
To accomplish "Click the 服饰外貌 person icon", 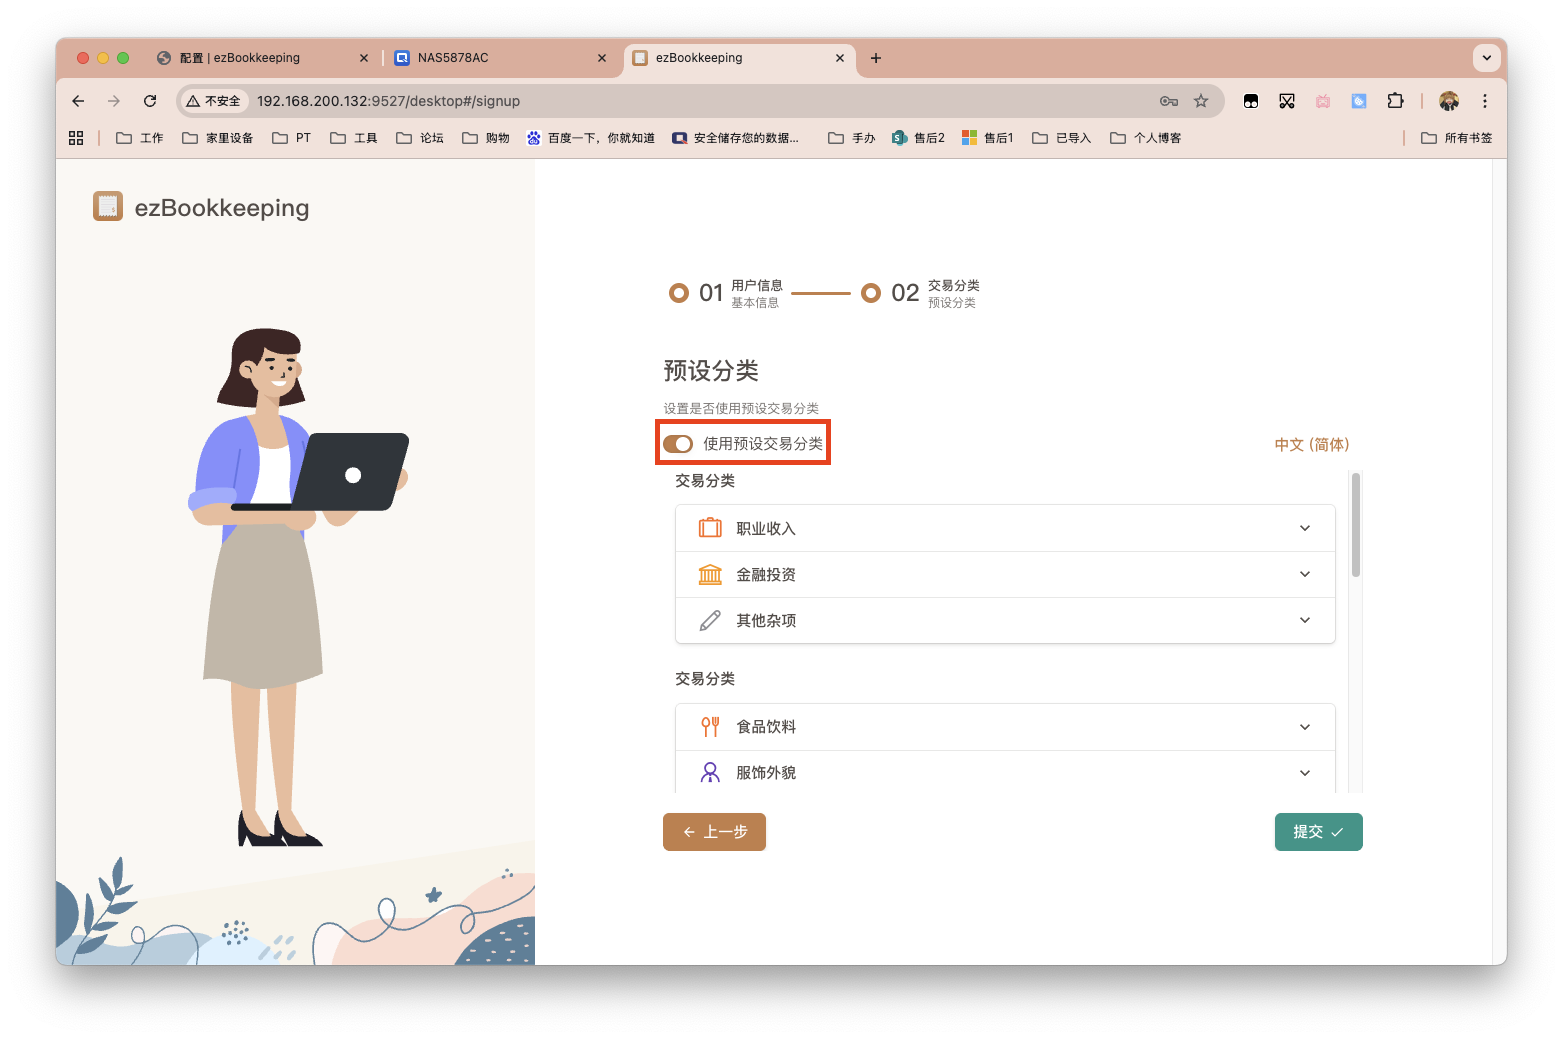I will click(x=710, y=772).
